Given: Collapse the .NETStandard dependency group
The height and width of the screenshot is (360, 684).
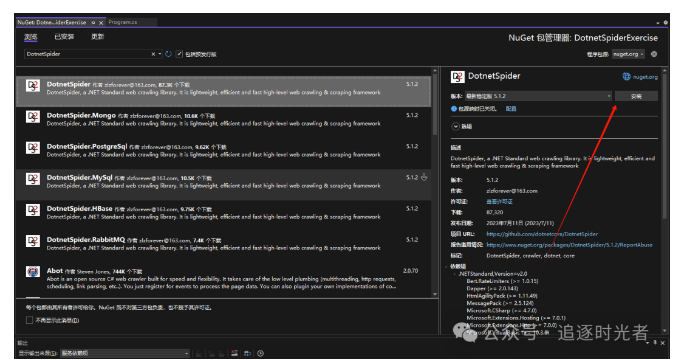Looking at the screenshot, I should [454, 274].
